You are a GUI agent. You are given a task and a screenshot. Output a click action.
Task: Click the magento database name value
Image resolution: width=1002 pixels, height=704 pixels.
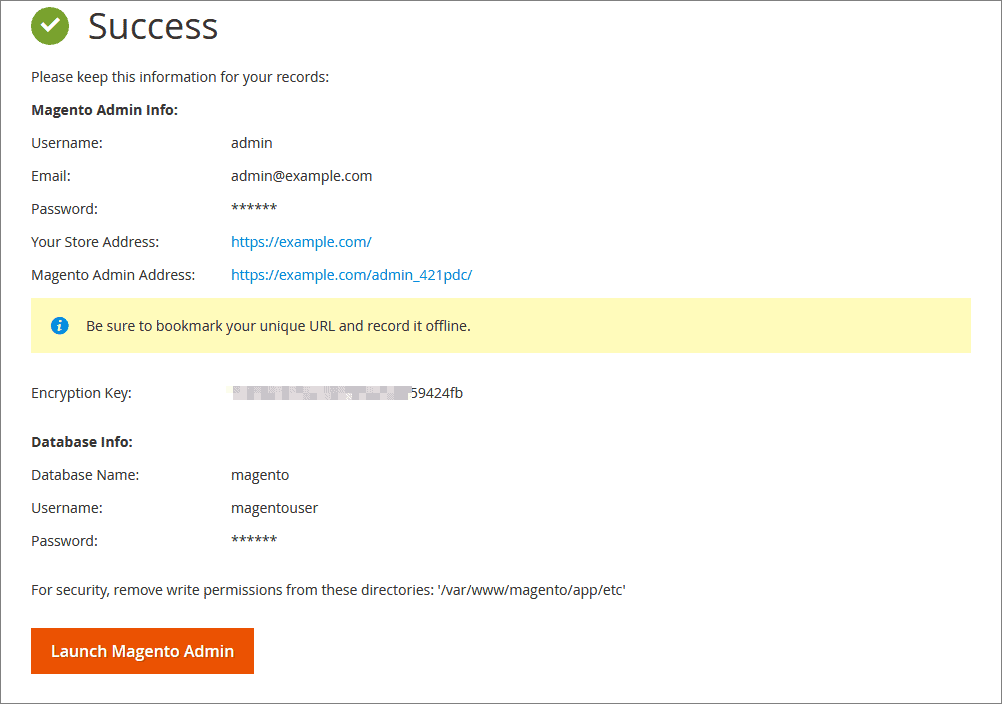[x=260, y=476]
